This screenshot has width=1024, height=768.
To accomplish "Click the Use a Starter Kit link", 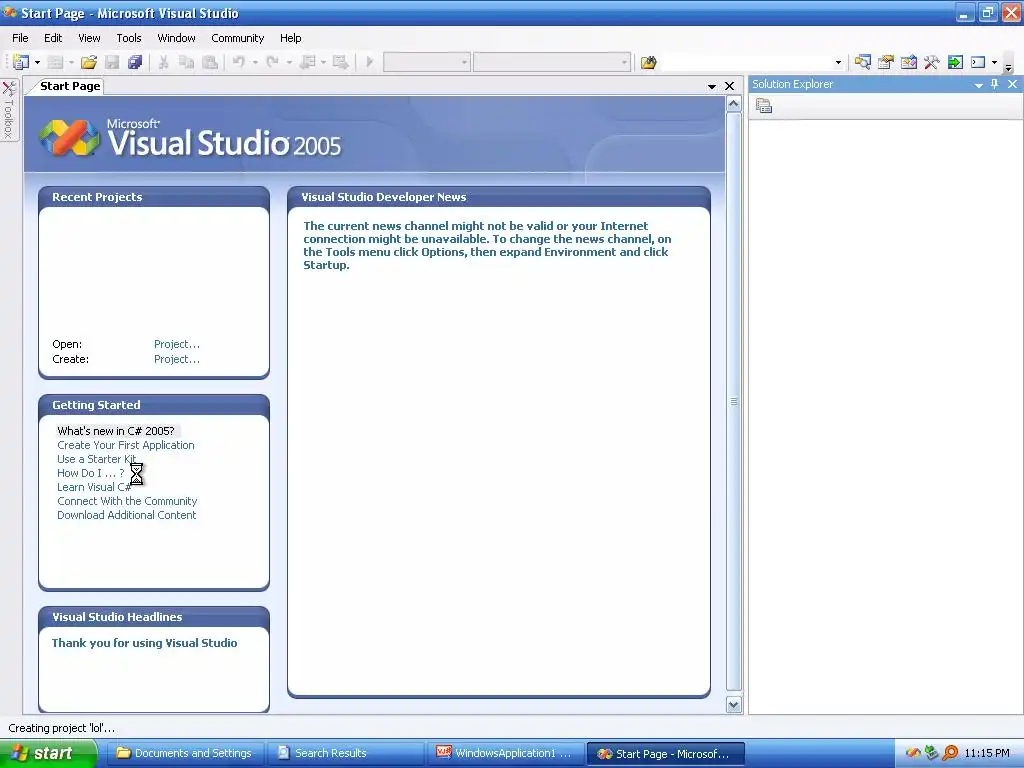I will pos(97,459).
